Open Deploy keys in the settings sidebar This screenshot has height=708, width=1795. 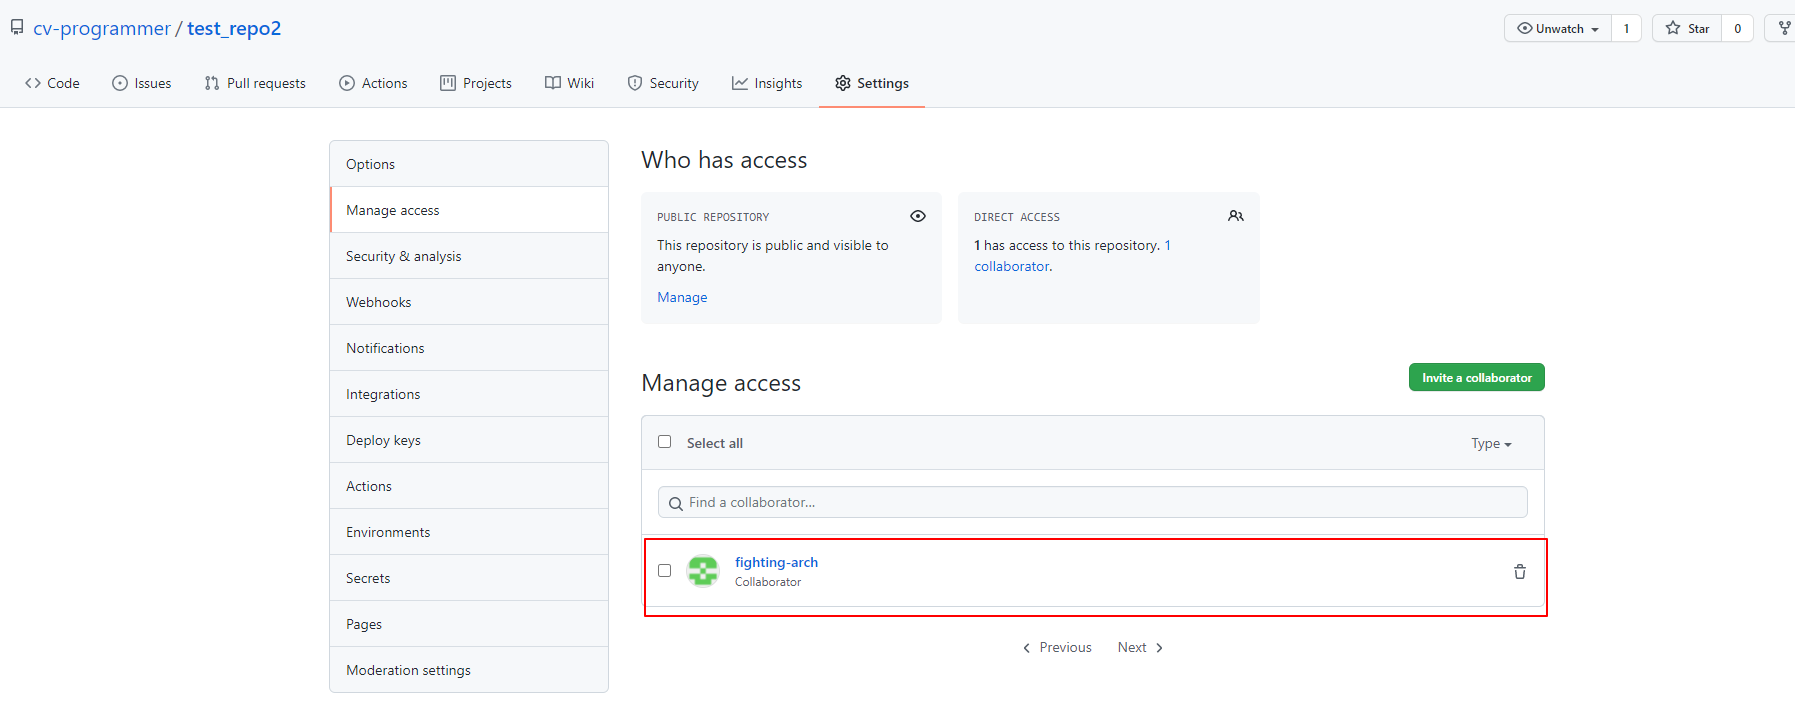383,440
